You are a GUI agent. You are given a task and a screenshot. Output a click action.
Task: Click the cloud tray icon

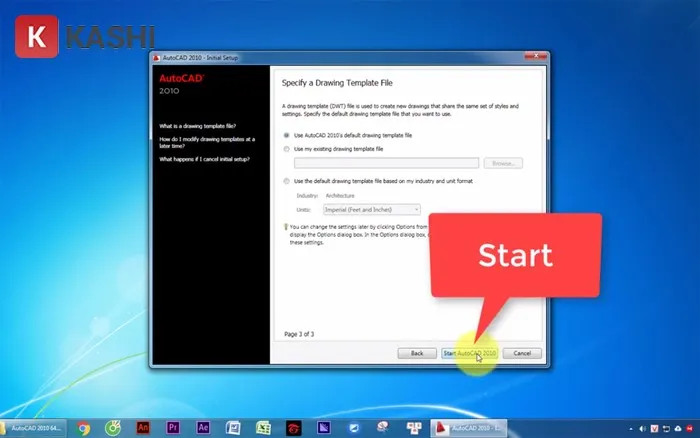tap(678, 429)
